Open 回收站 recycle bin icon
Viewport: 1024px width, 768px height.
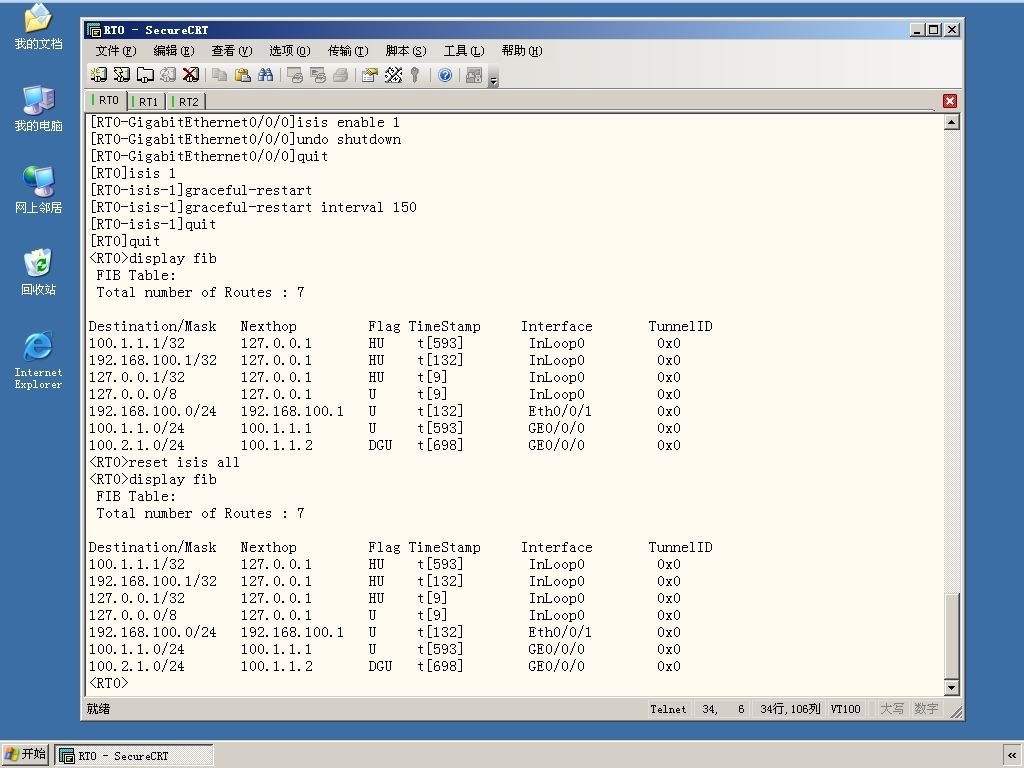[x=39, y=272]
